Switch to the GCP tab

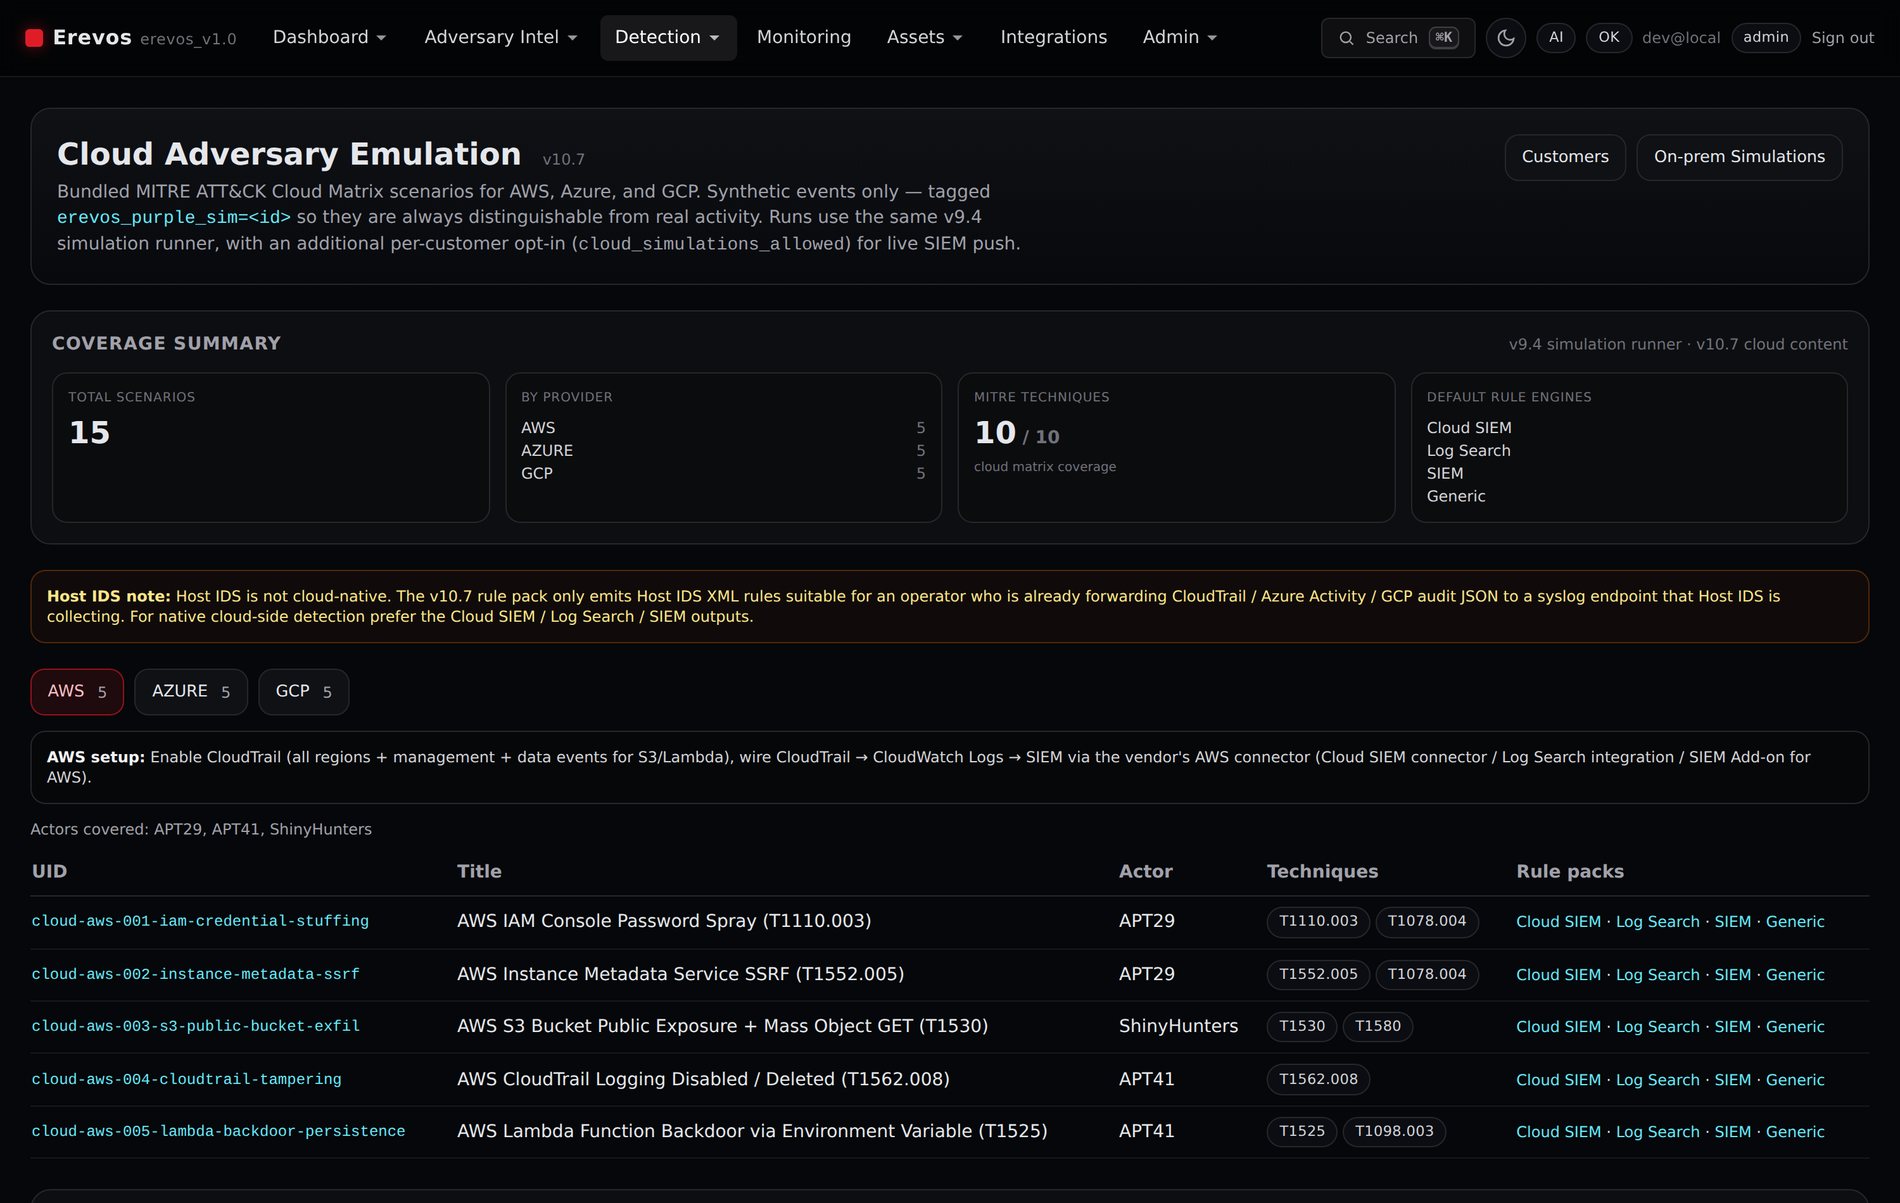click(303, 691)
